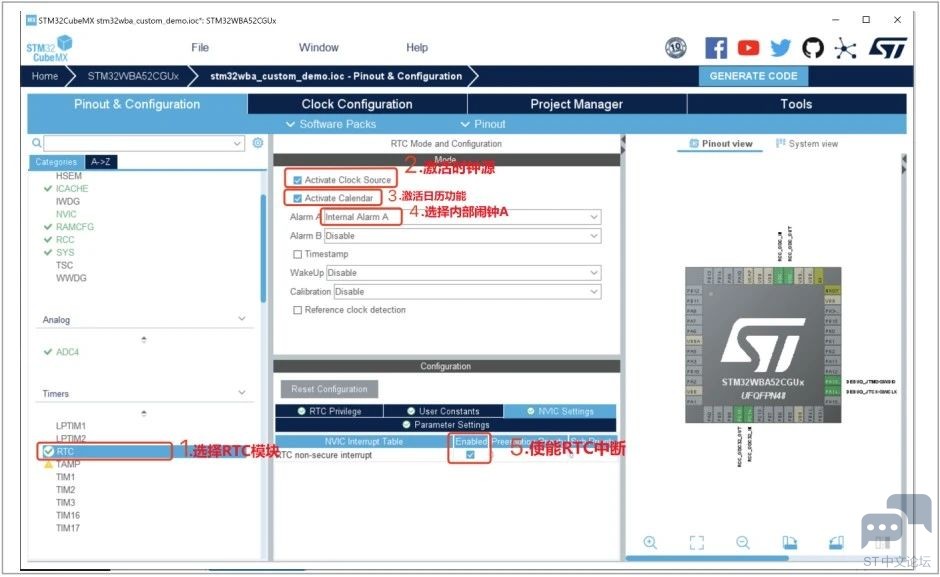Select Pinout & Configuration tab

click(137, 104)
